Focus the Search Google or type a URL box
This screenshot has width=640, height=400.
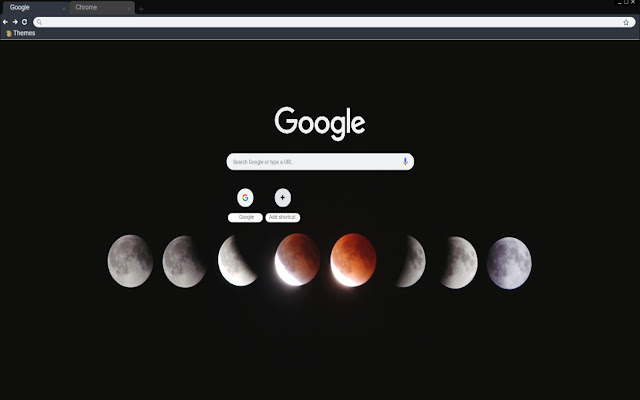320,162
